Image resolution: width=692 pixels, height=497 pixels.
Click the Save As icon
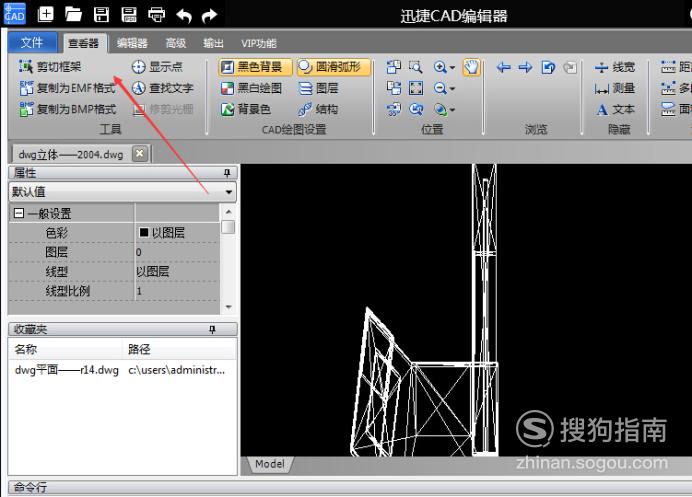(128, 14)
